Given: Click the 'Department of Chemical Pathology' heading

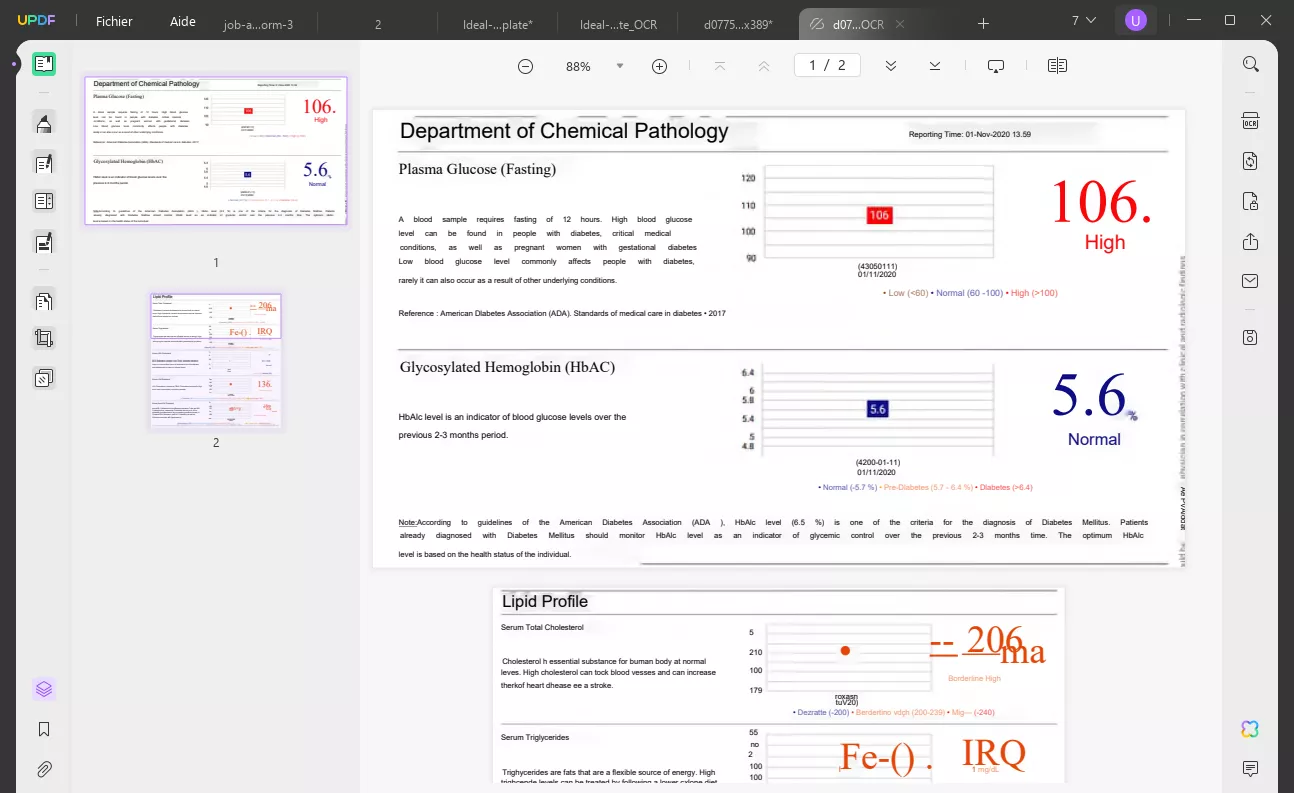Looking at the screenshot, I should (x=564, y=131).
